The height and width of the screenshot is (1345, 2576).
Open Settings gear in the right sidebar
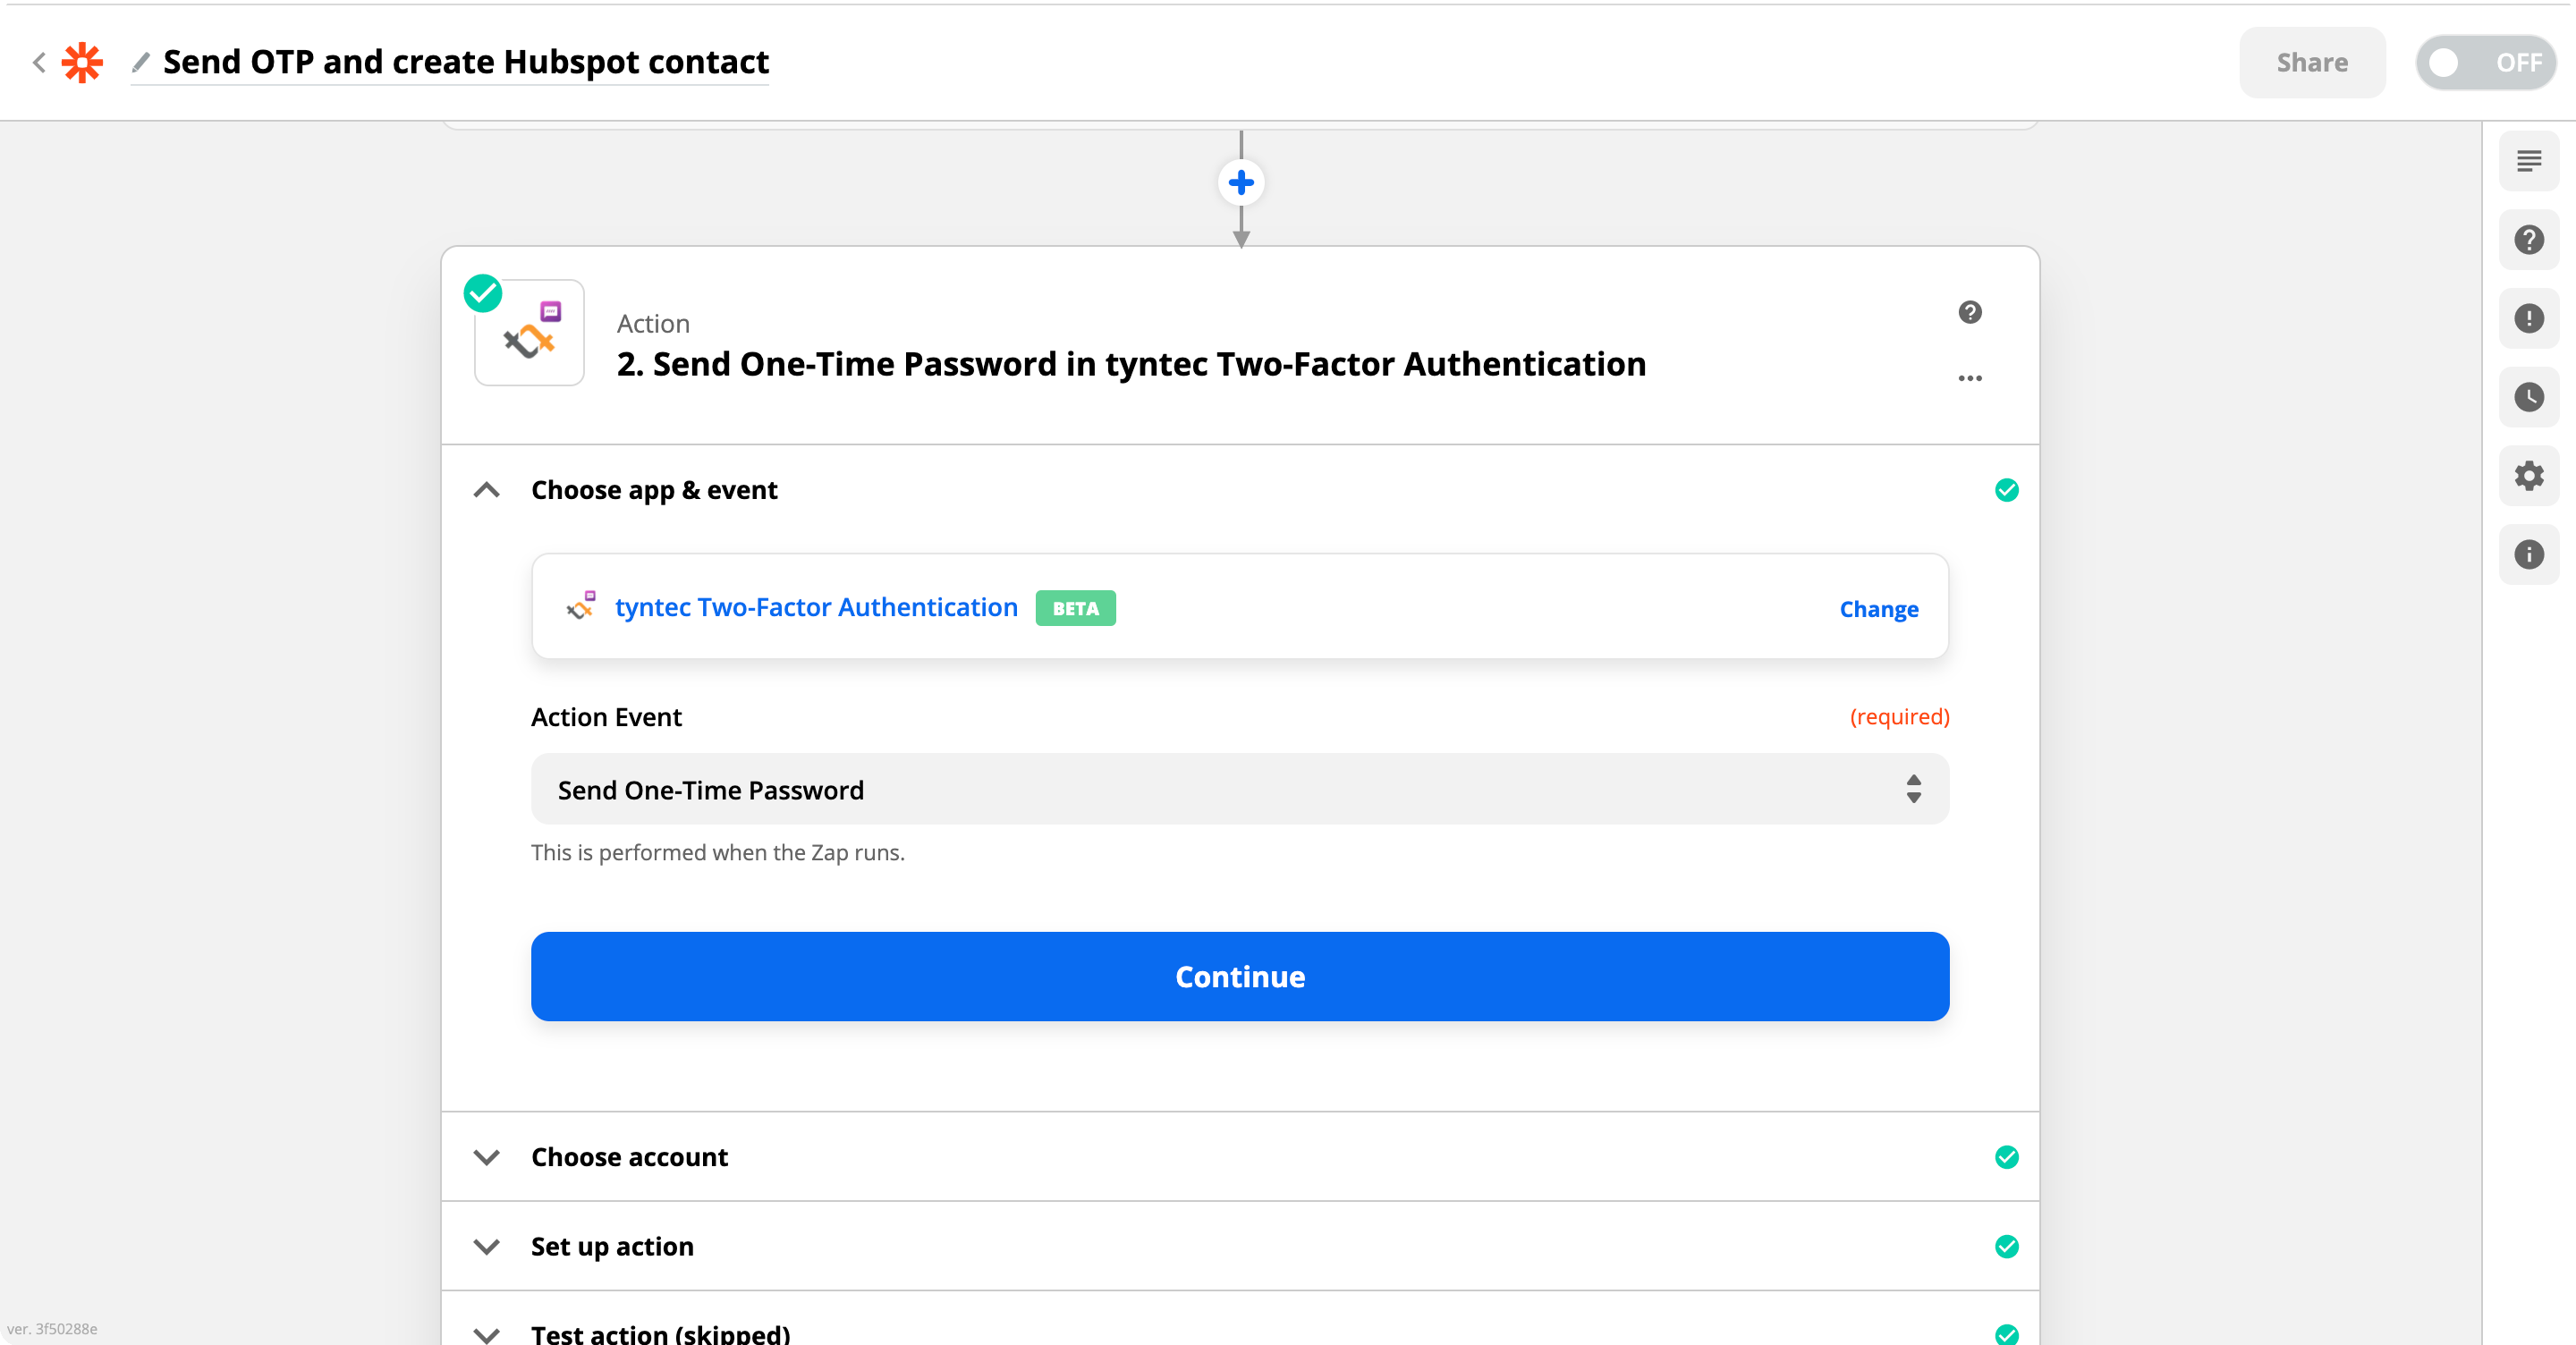click(x=2529, y=476)
